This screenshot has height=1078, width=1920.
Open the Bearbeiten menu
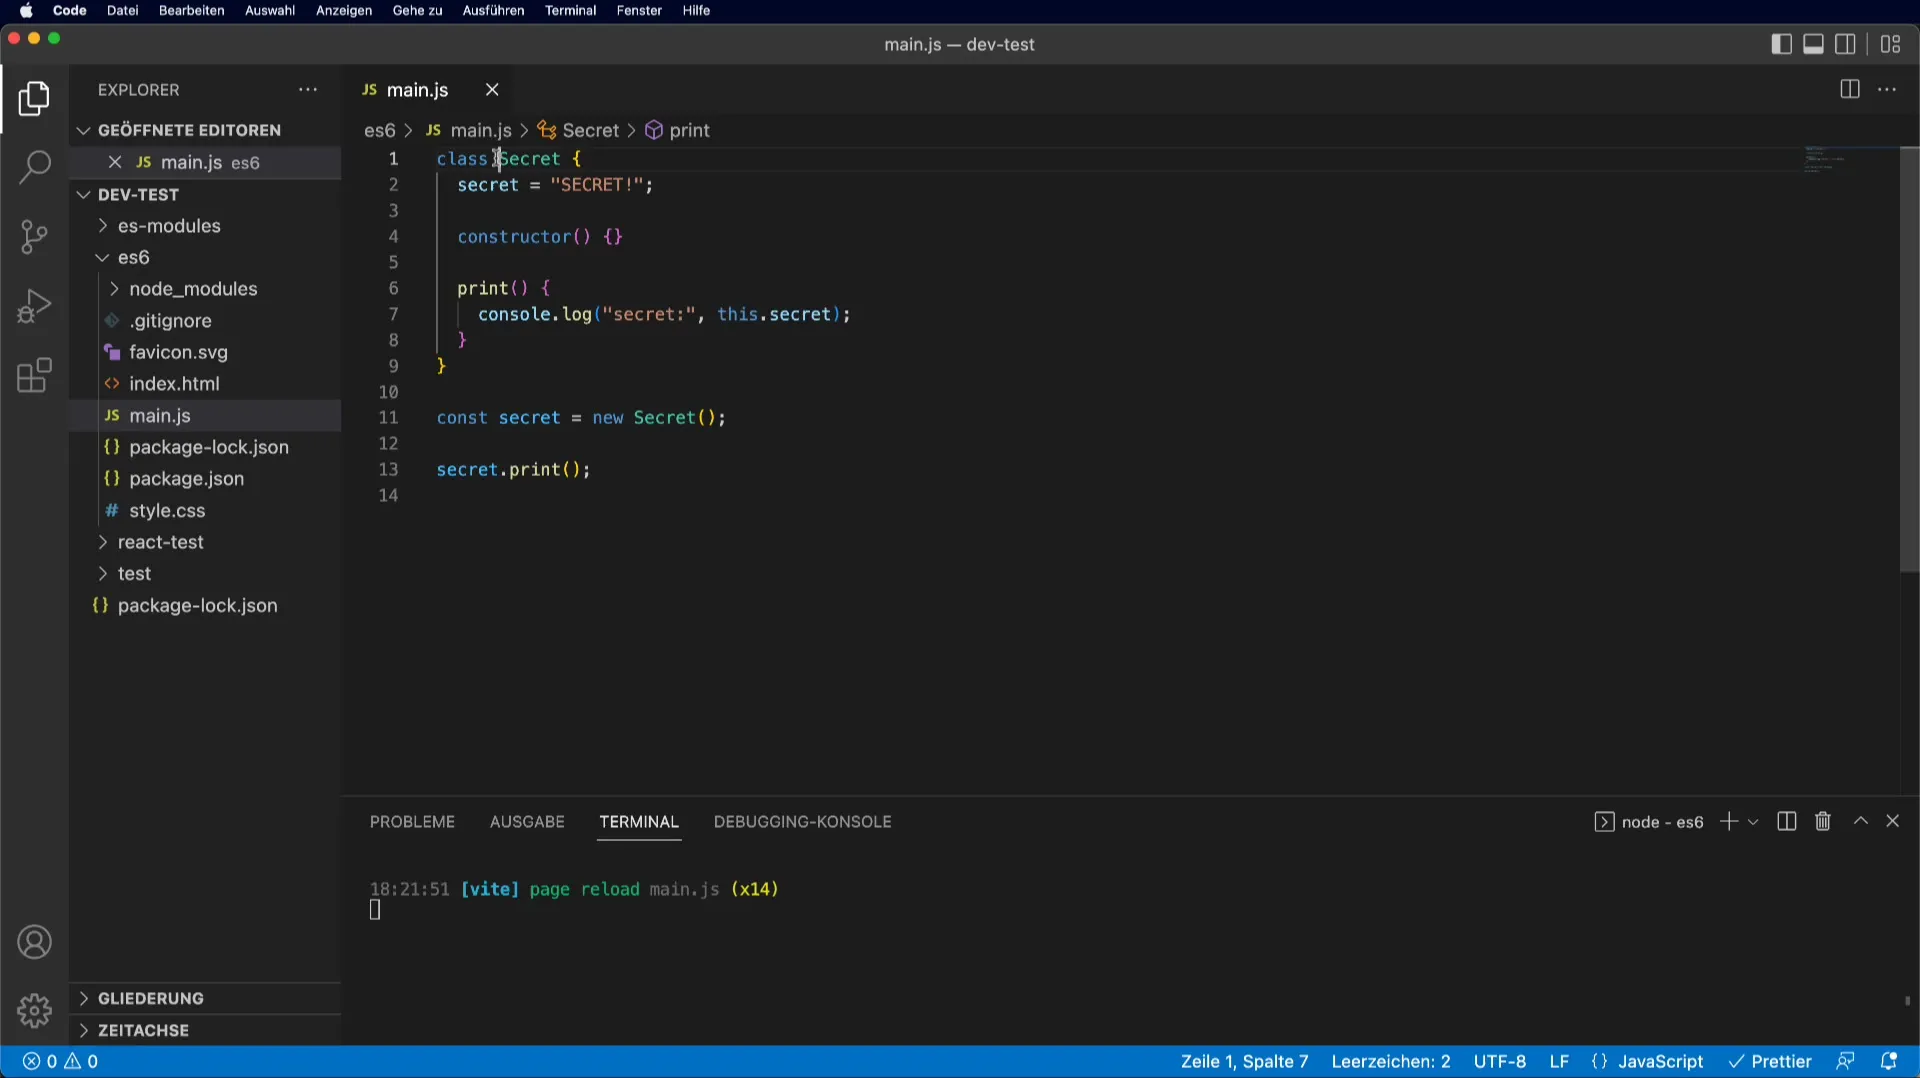[191, 11]
